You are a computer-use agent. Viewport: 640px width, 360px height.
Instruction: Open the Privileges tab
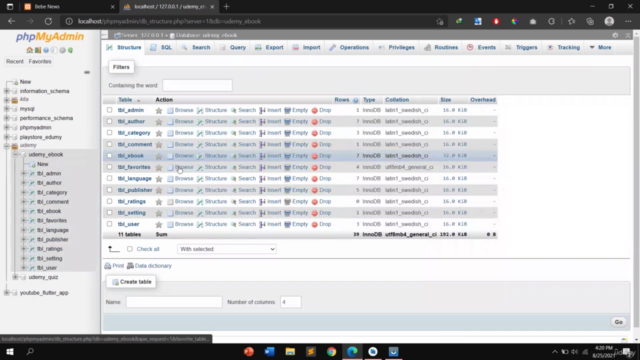pos(397,47)
